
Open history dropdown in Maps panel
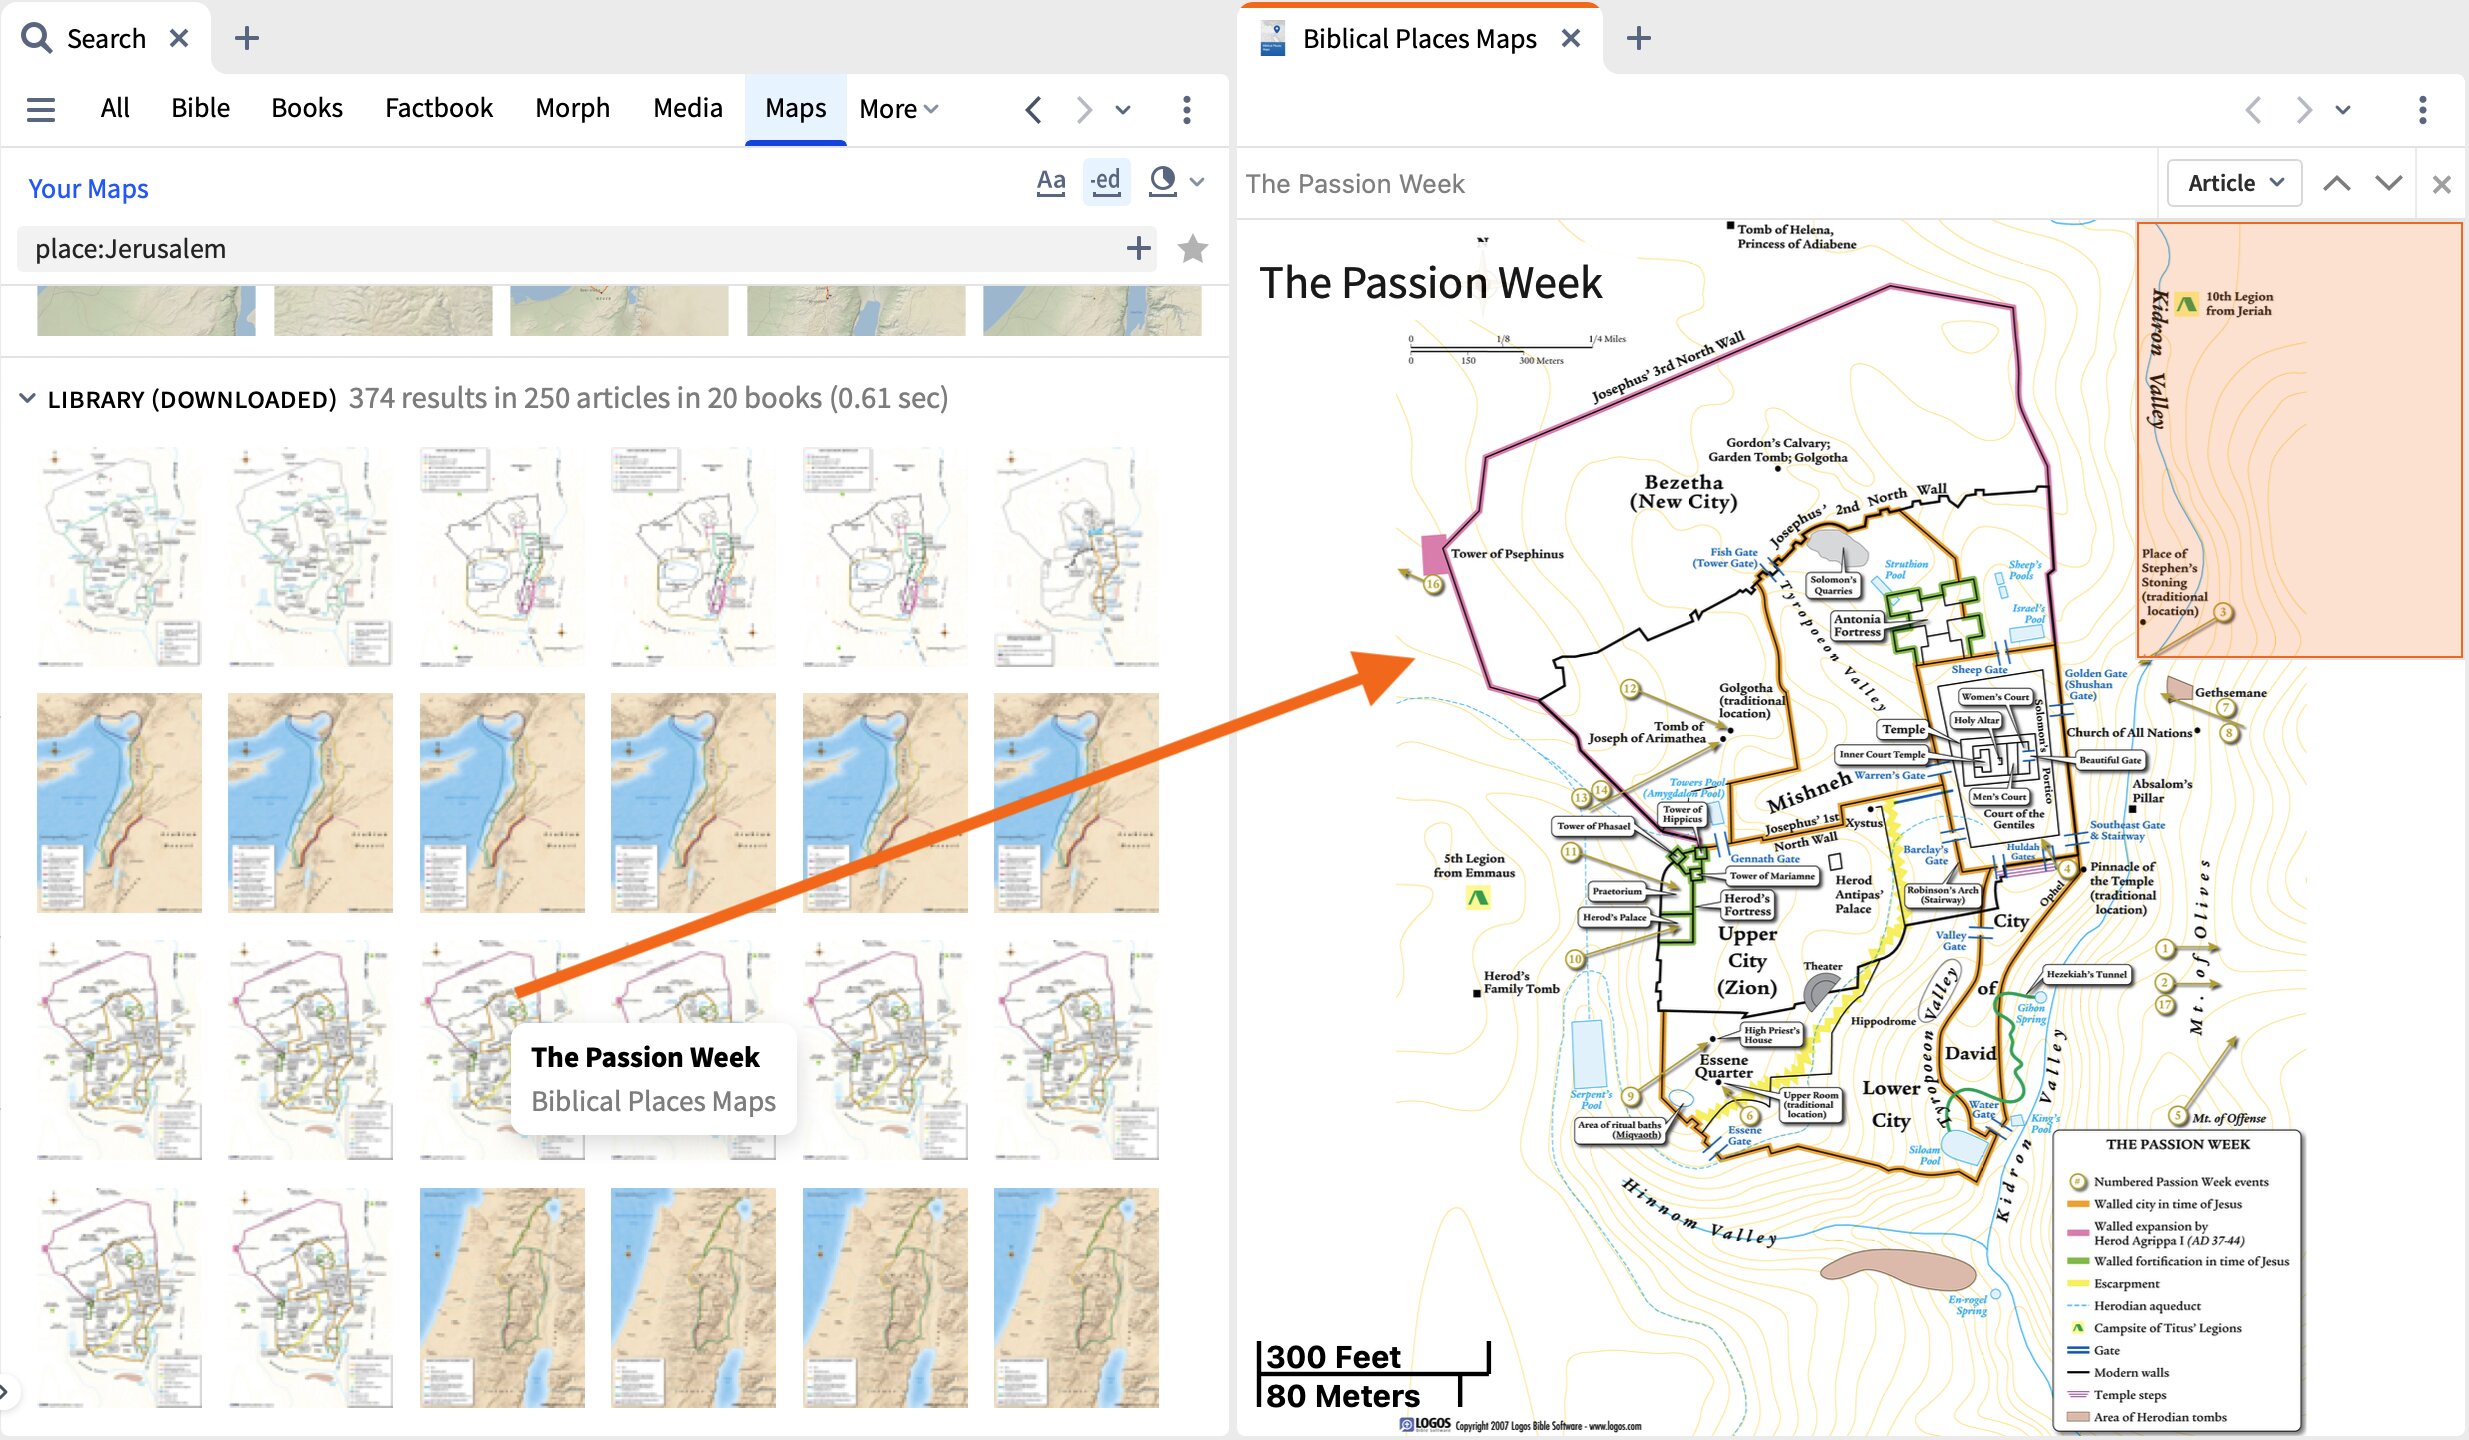click(2343, 110)
